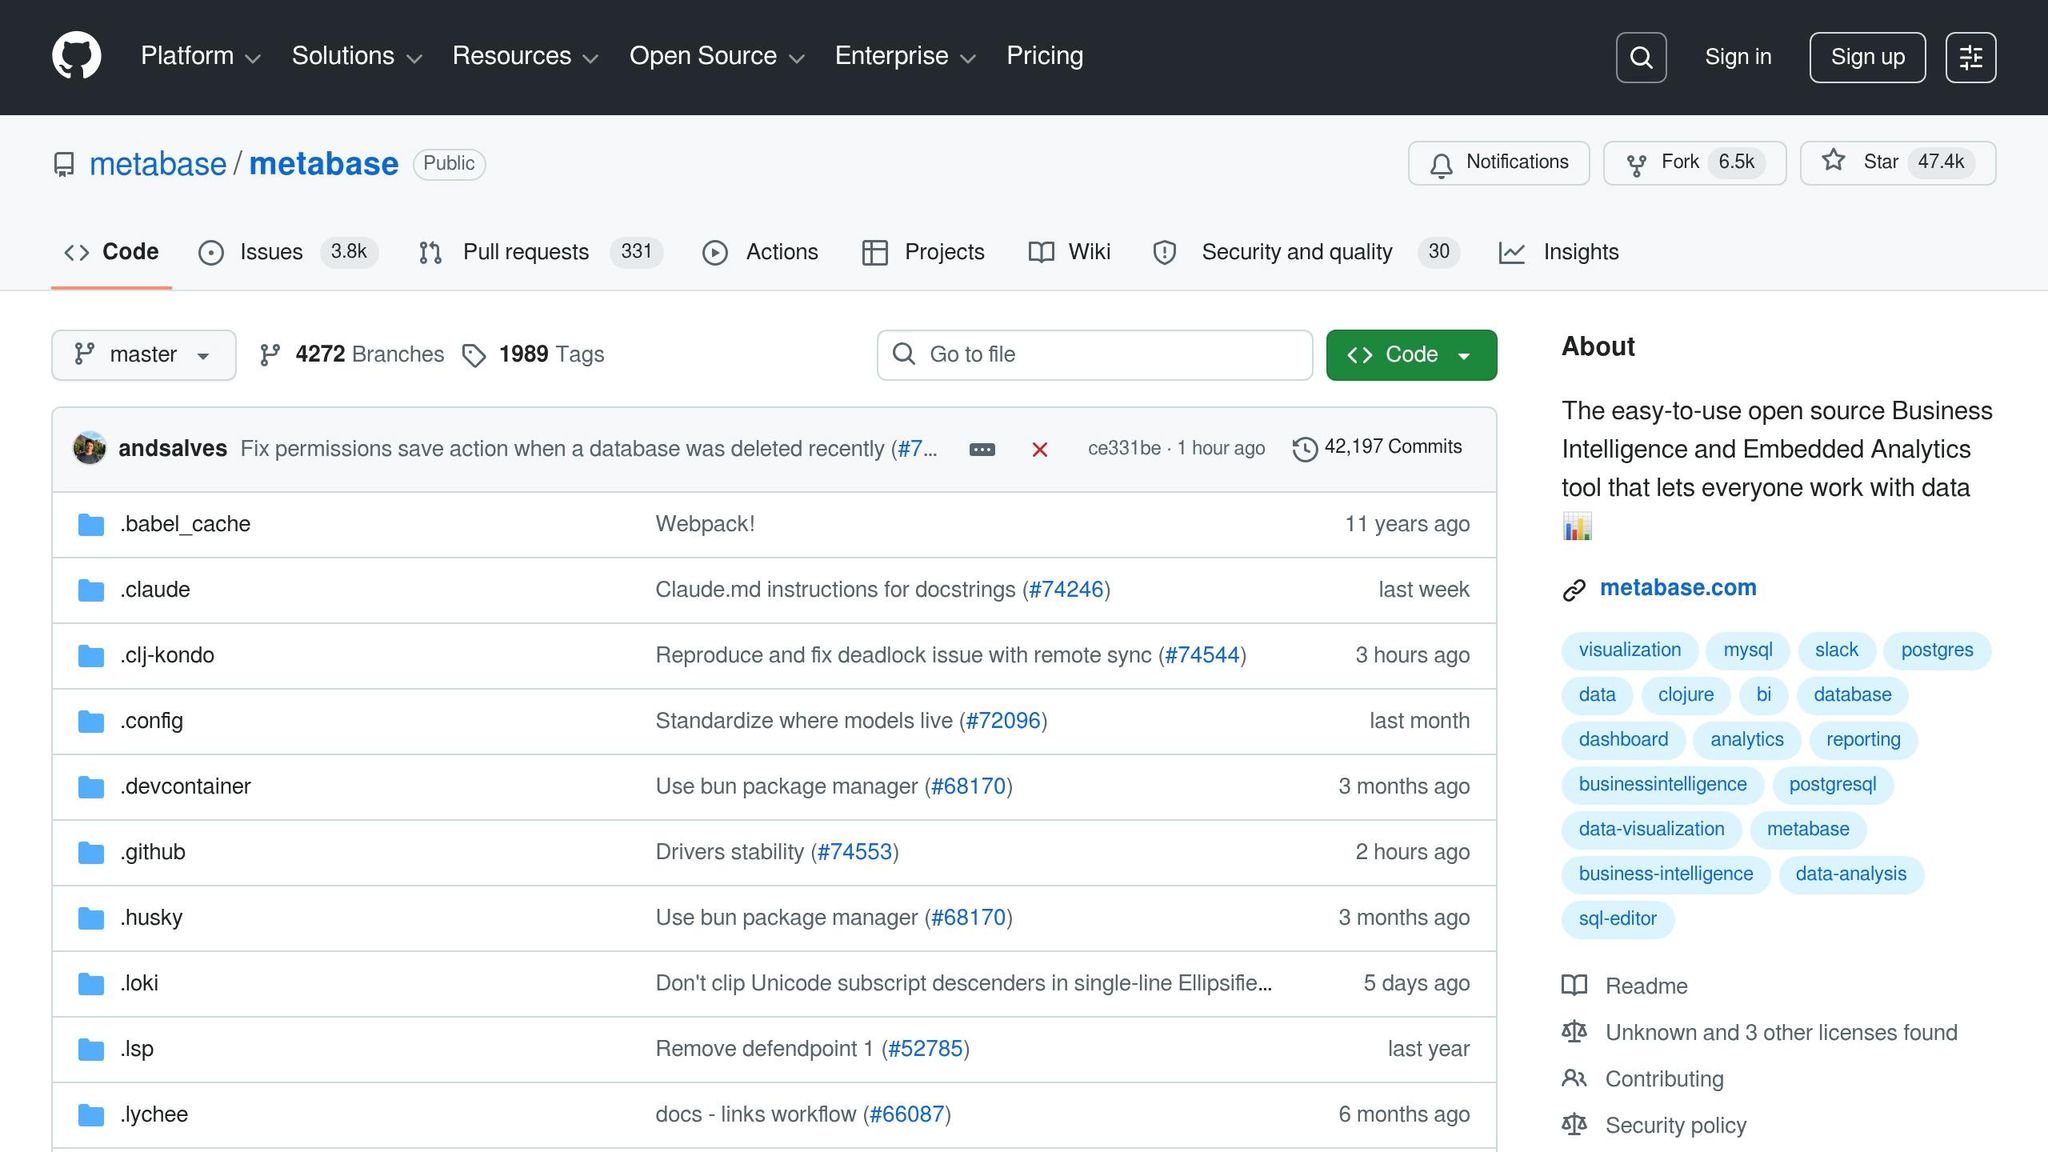
Task: Open the master branch selector
Action: point(144,355)
